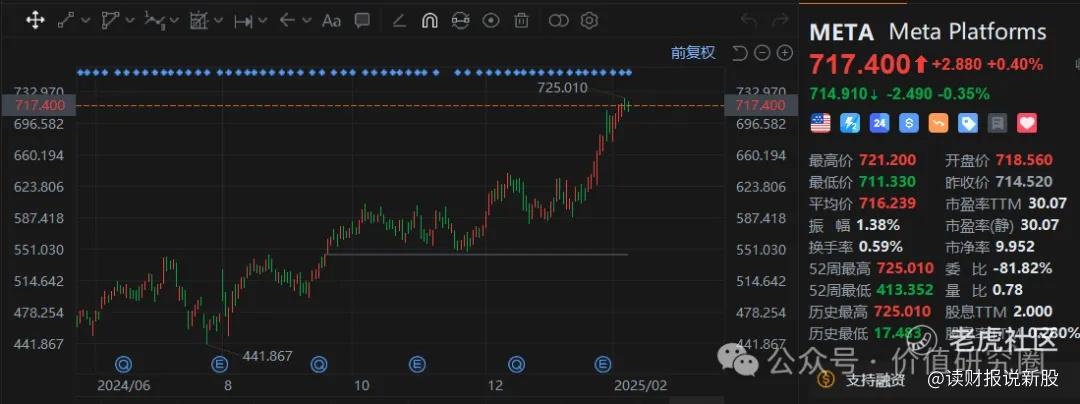1080x404 pixels.
Task: Click the META ticker symbol title
Action: click(840, 32)
